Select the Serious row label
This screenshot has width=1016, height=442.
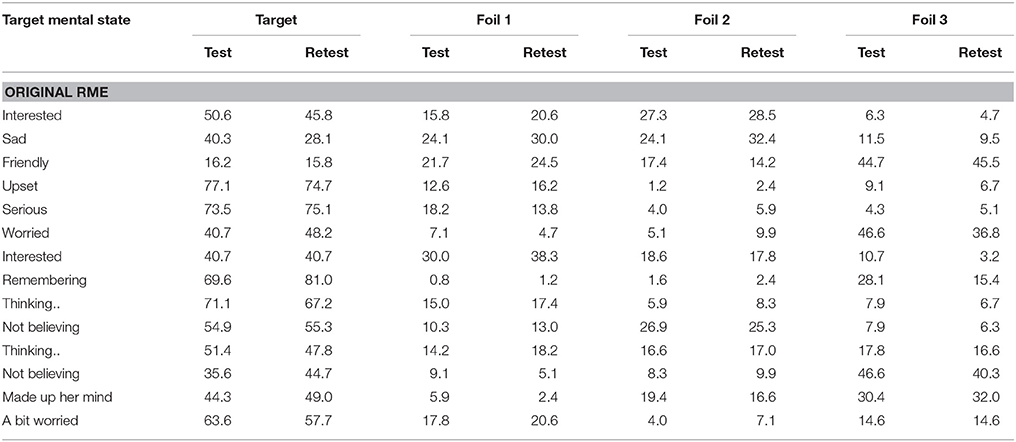pyautogui.click(x=24, y=209)
